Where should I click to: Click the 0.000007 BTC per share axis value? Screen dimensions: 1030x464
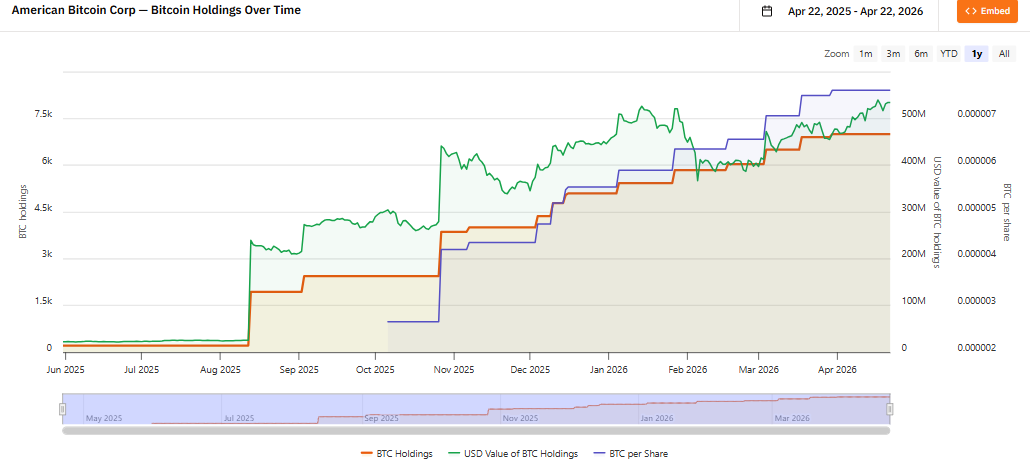pos(977,114)
